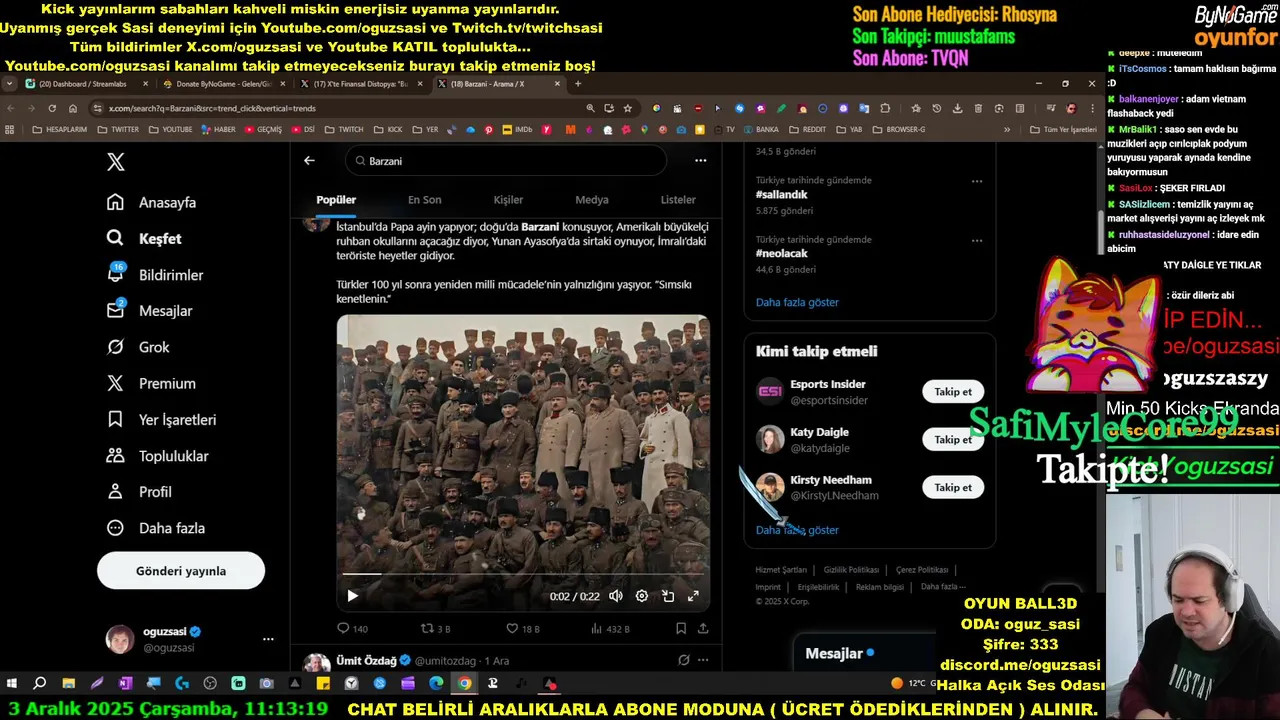Open Yer İşaretleri bookmarks

point(161,419)
